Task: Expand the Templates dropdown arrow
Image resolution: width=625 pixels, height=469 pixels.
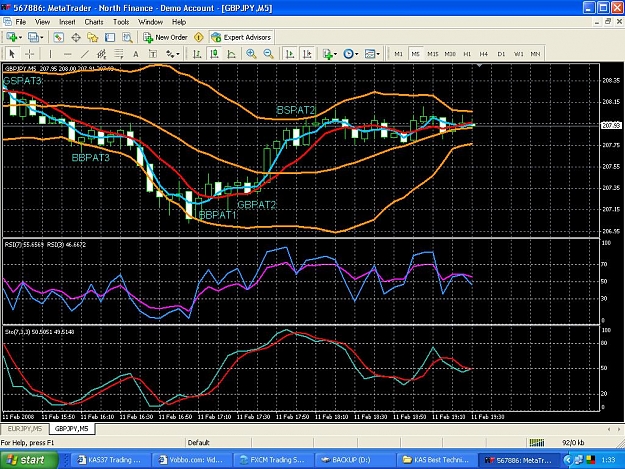Action: 378,54
